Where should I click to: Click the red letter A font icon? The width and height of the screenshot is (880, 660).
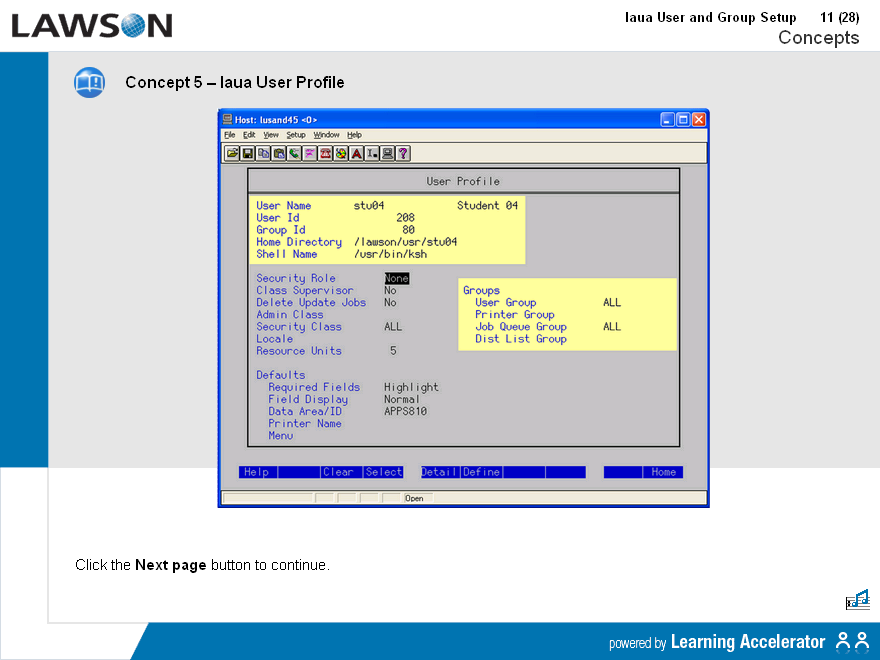(356, 153)
